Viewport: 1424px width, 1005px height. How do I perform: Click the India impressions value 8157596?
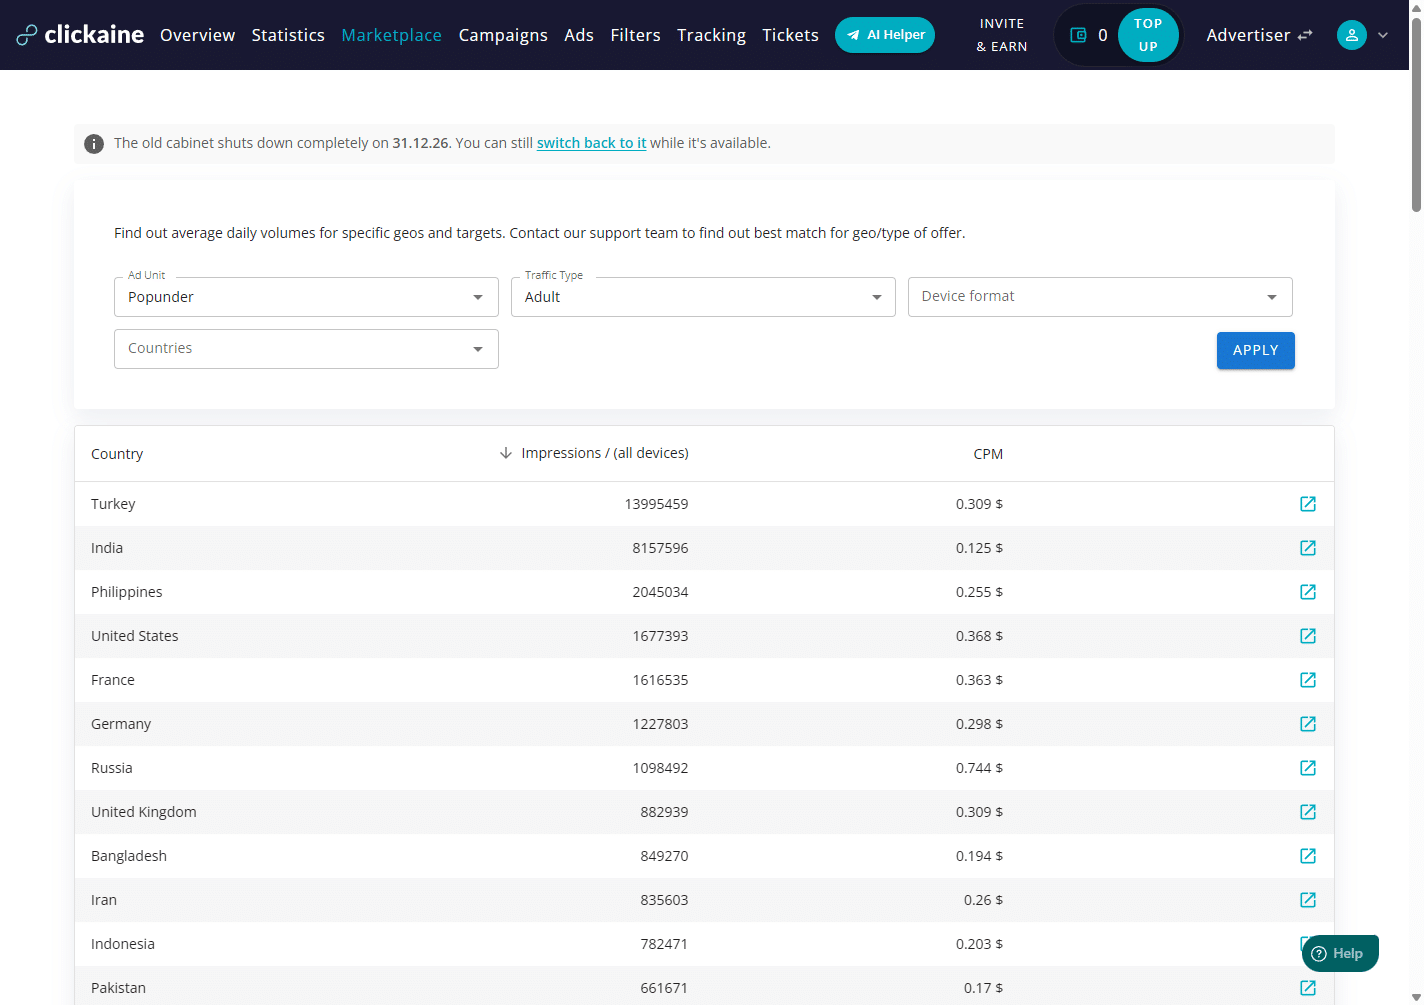pyautogui.click(x=660, y=548)
